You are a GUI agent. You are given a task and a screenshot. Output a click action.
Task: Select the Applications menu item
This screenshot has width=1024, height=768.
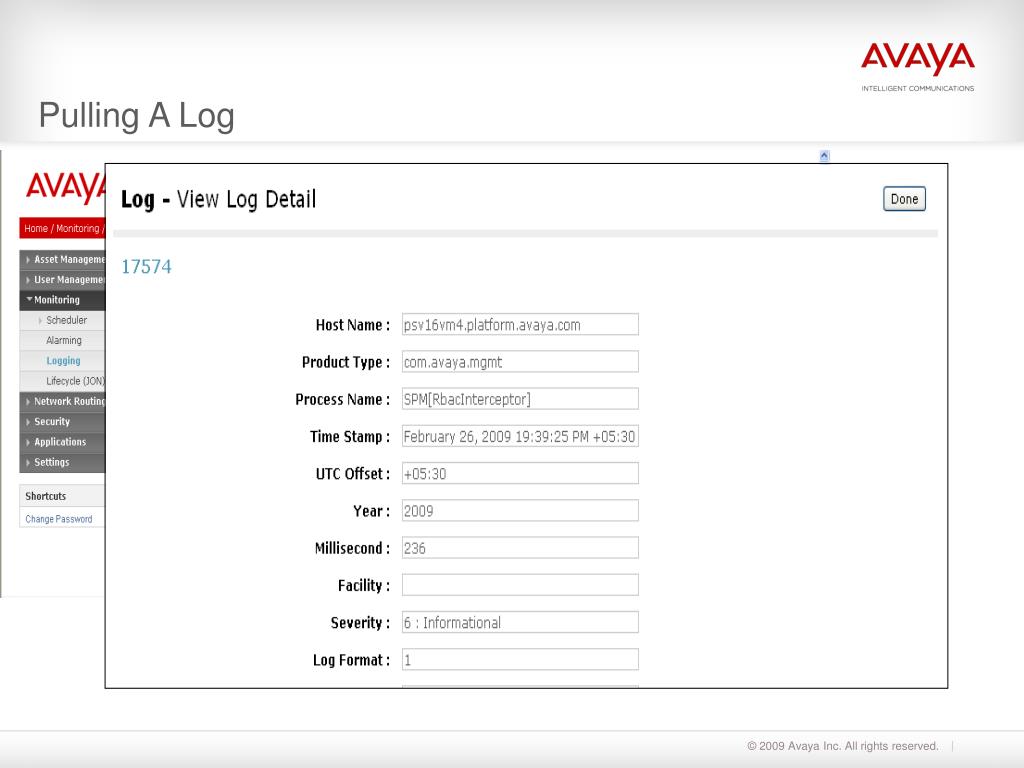(60, 441)
